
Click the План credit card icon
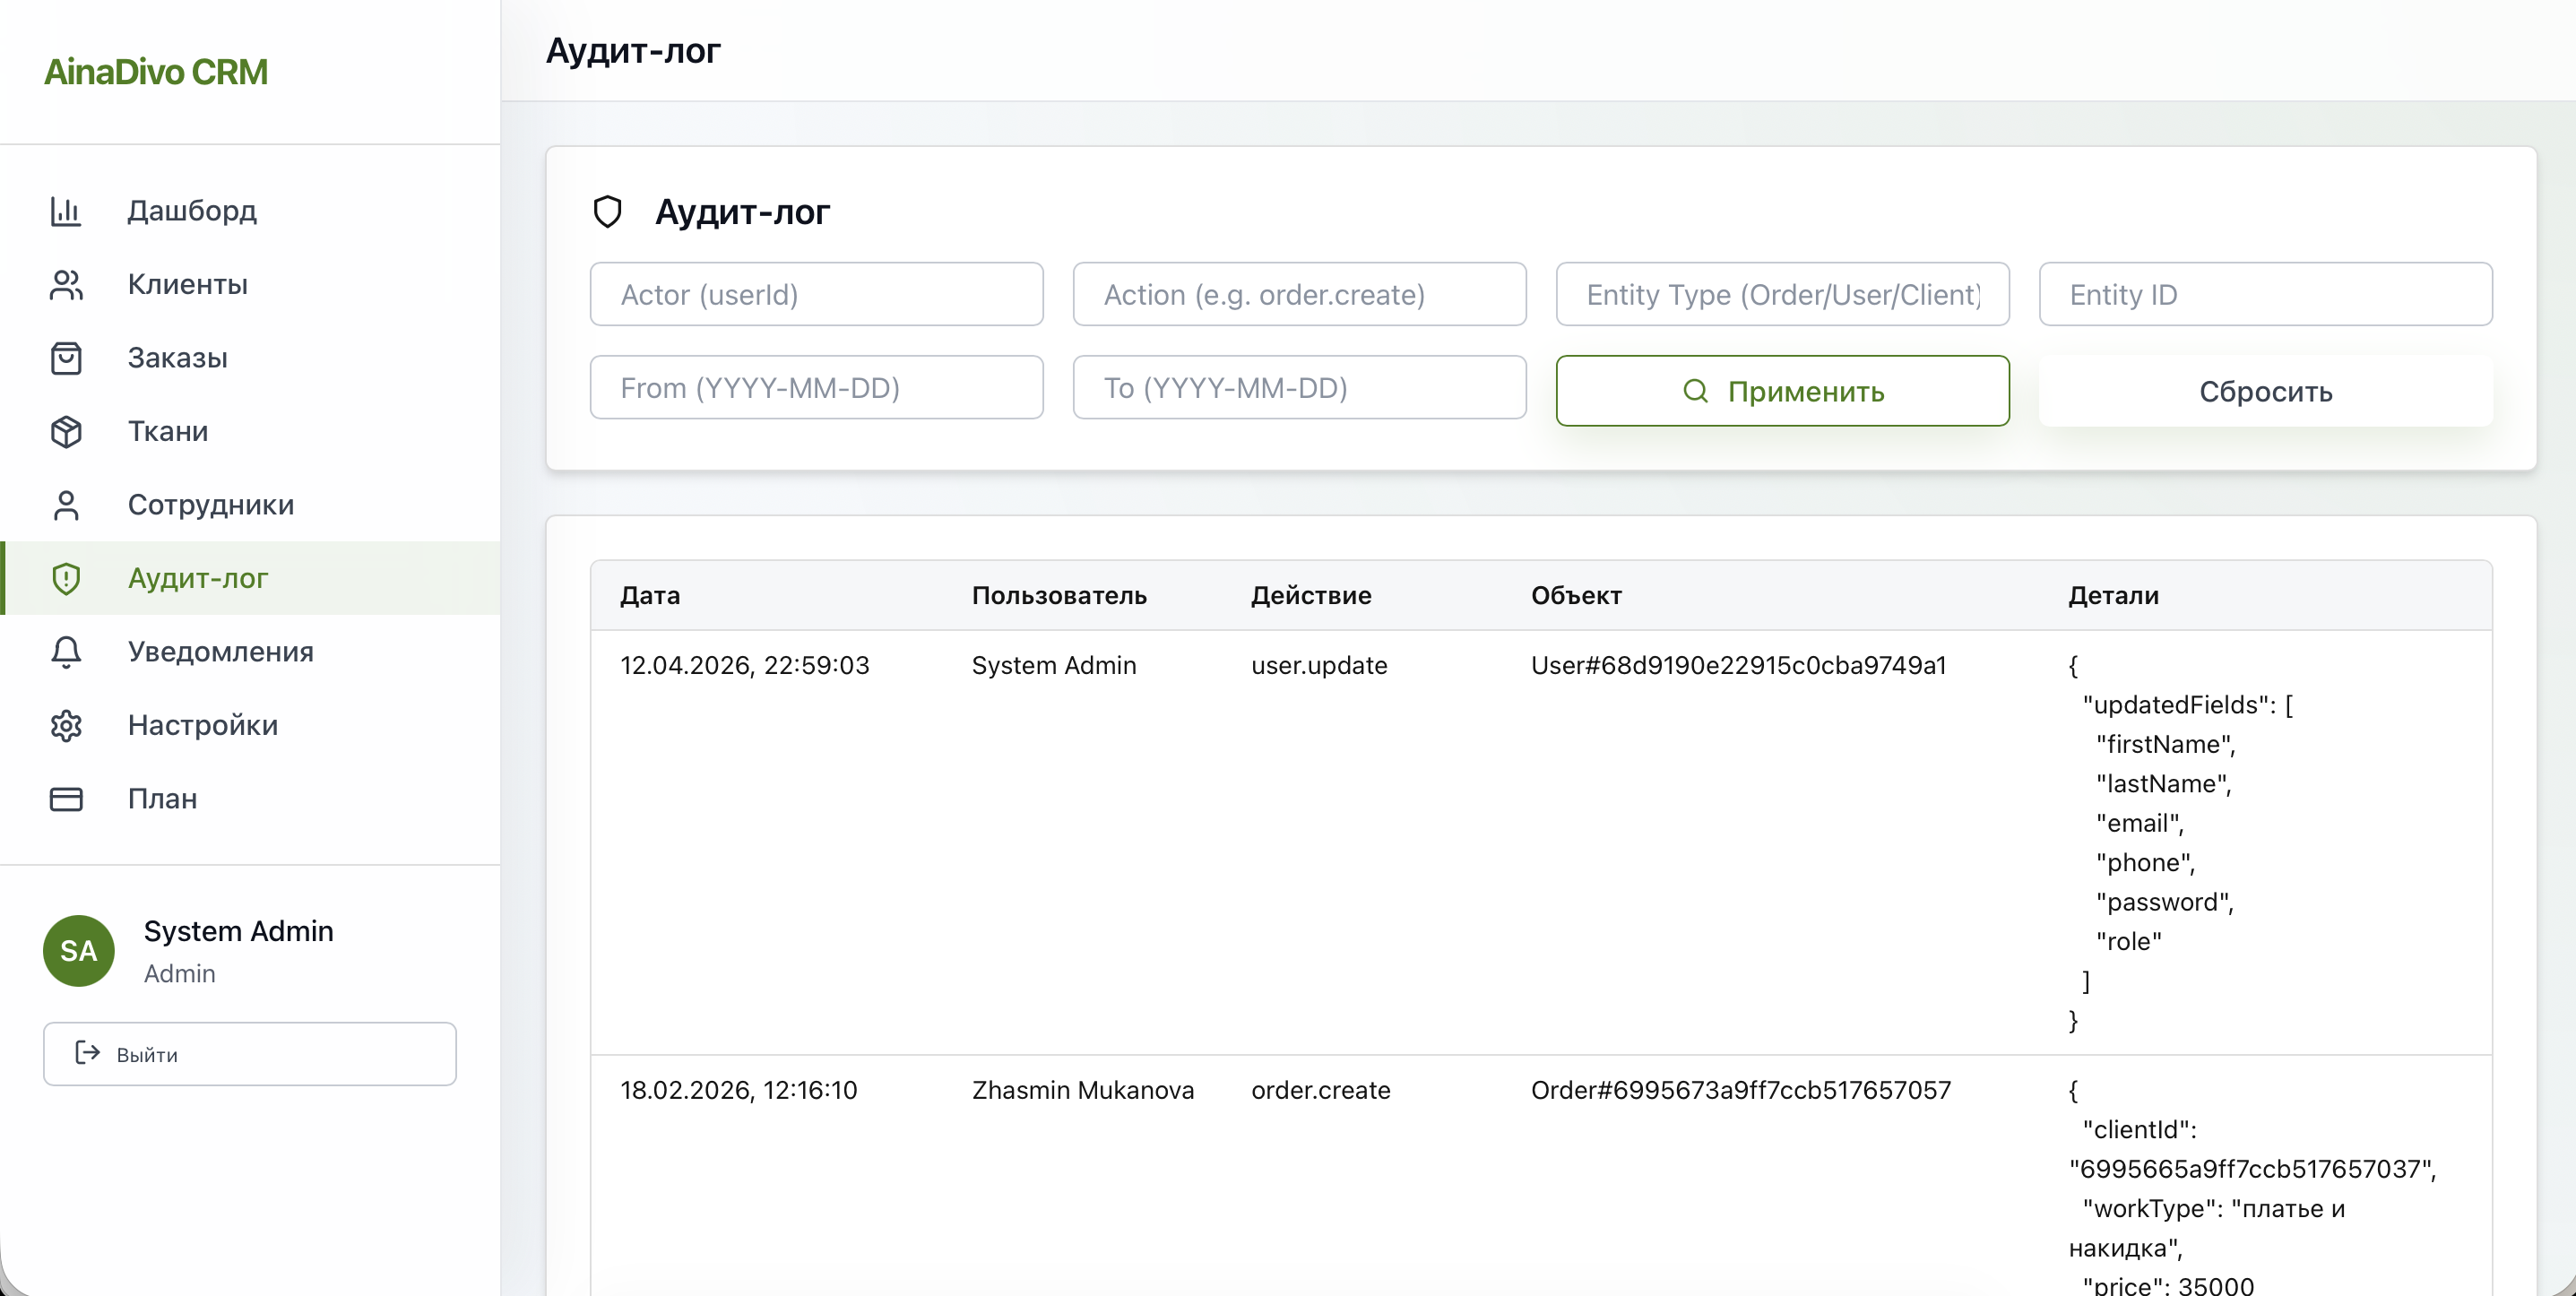[66, 799]
